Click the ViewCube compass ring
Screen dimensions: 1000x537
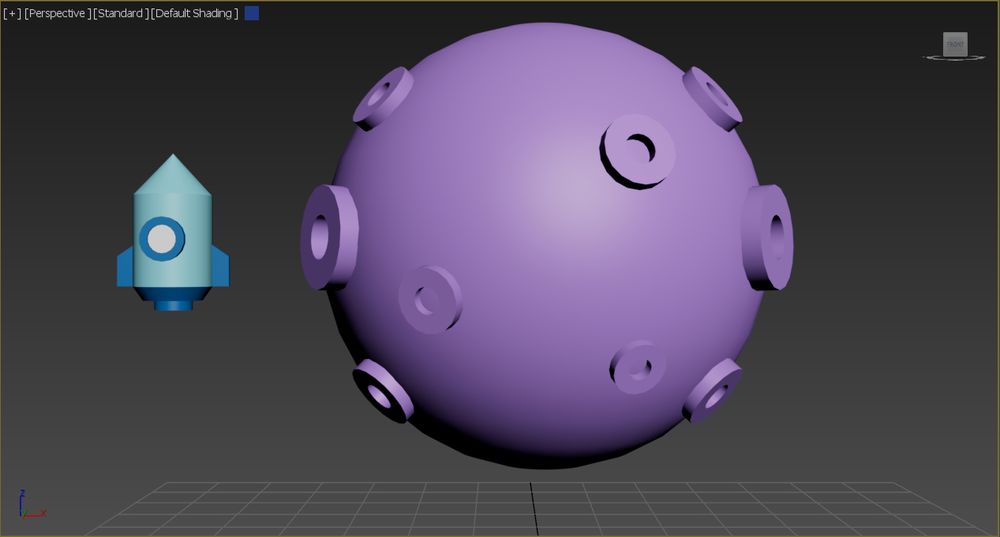tap(955, 58)
